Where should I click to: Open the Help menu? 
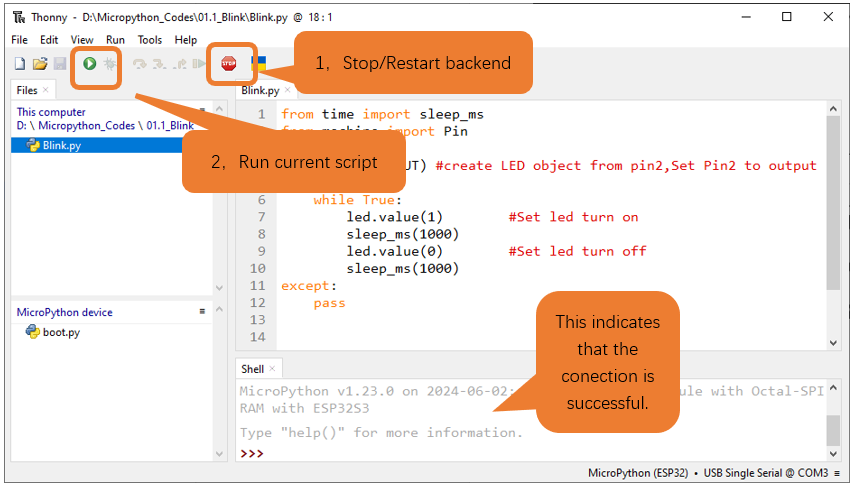(186, 40)
